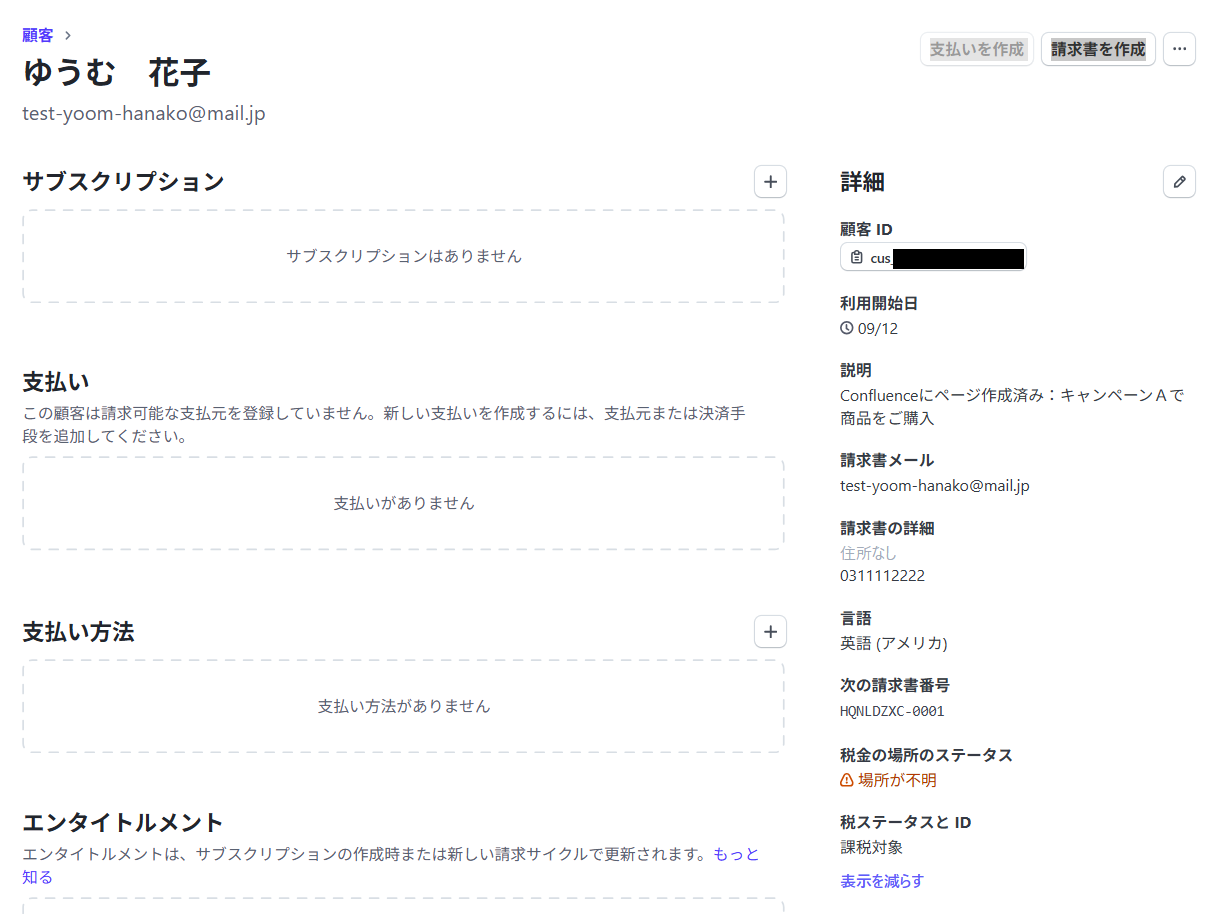Open the もっと知る link under エンタイトルメント

(736, 854)
